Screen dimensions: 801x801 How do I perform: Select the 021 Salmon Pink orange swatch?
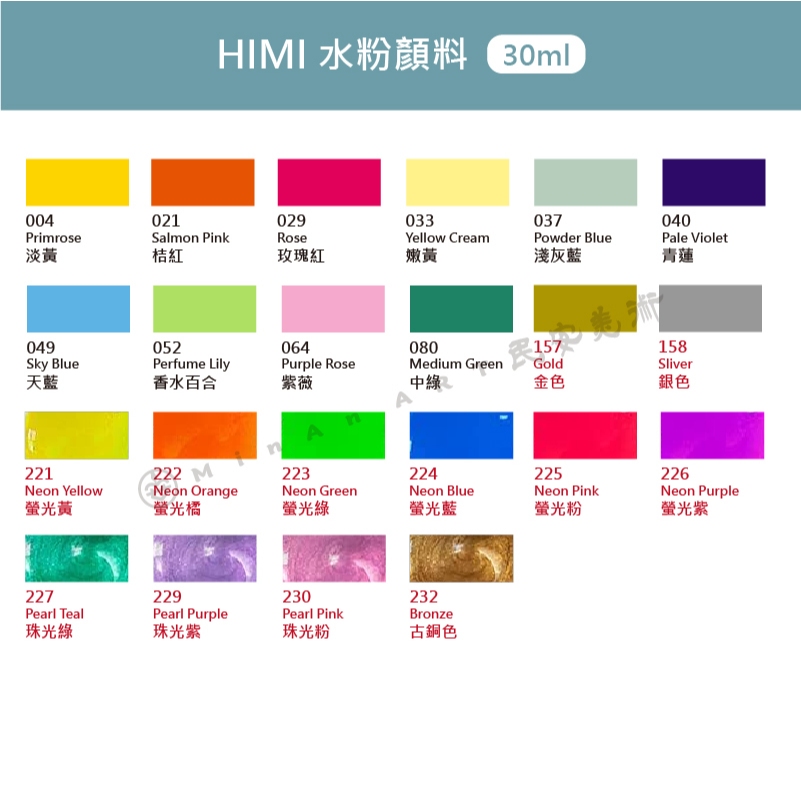[203, 182]
